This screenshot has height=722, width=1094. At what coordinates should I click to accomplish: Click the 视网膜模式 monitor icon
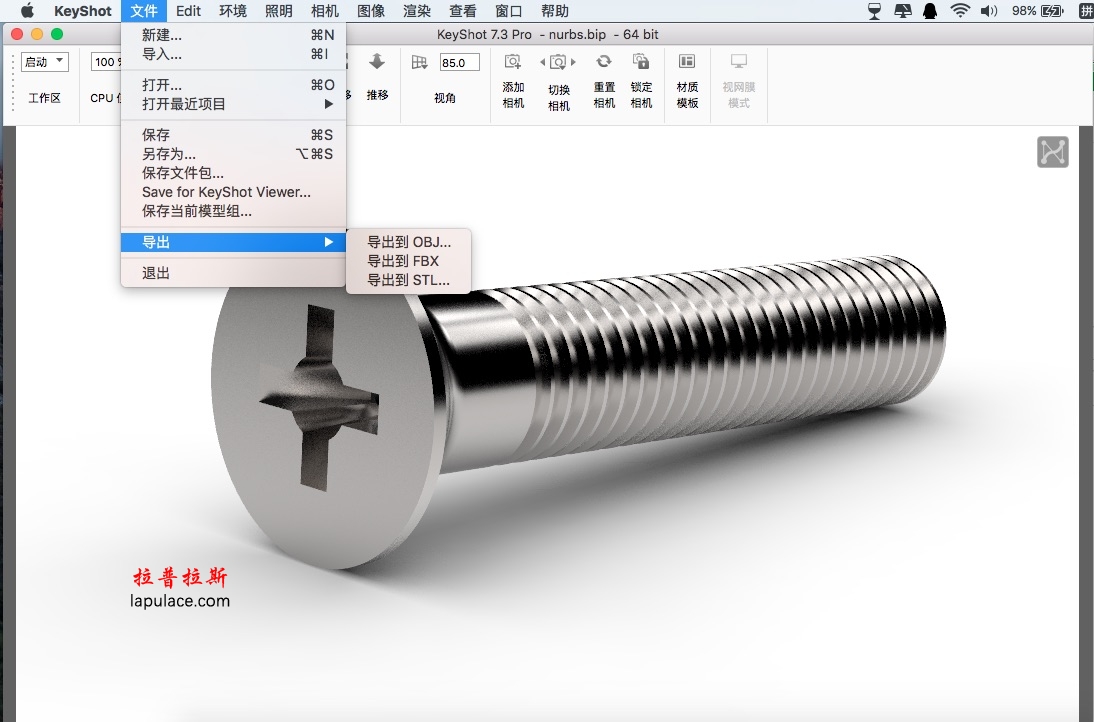tap(738, 61)
